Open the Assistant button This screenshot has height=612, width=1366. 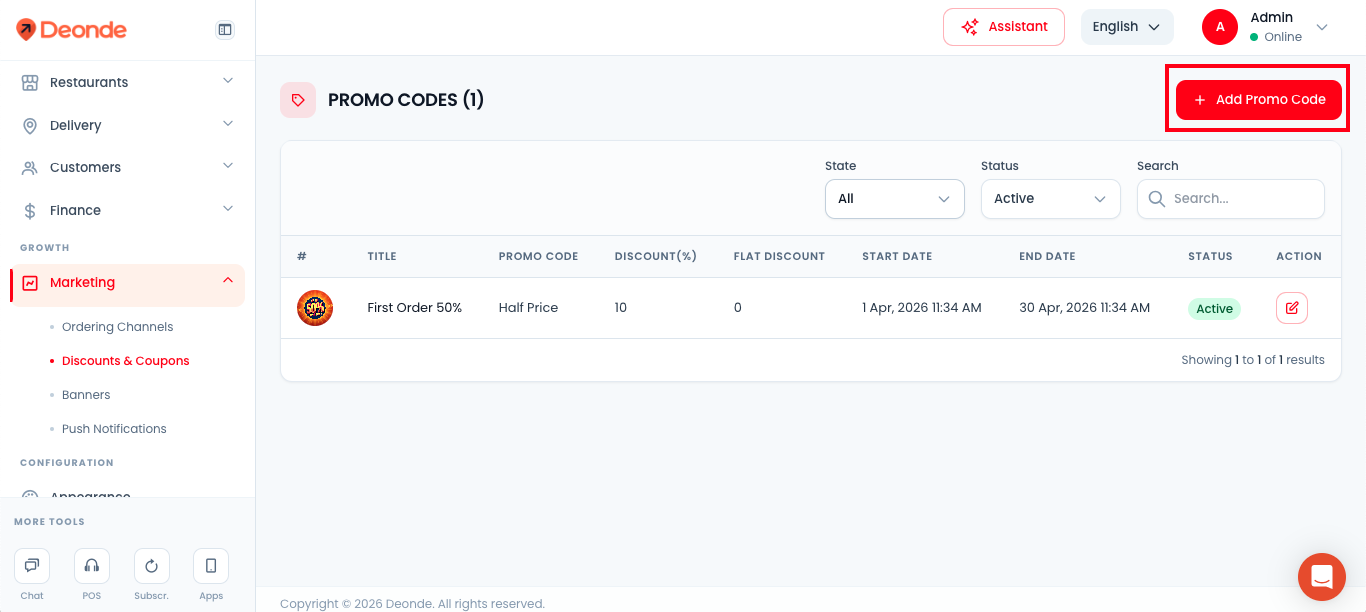pos(1004,27)
